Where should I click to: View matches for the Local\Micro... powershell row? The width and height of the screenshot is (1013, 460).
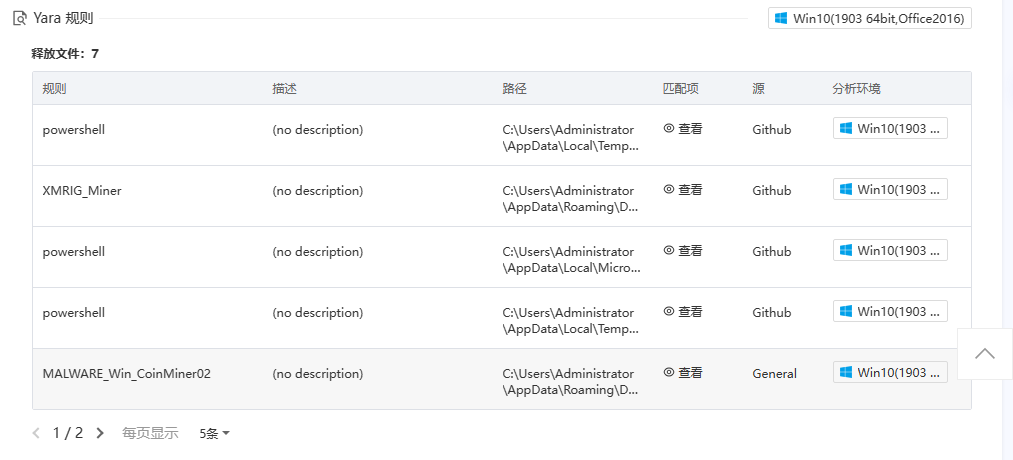[683, 250]
